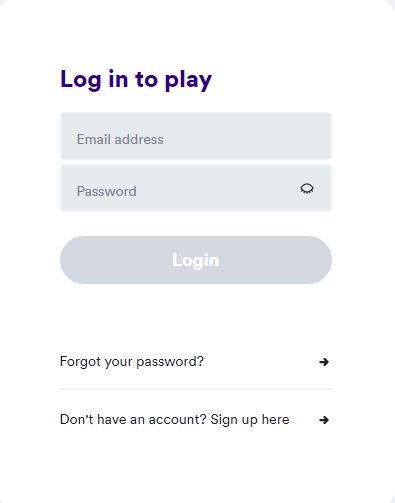Click the arrow next to Sign up here
Image resolution: width=395 pixels, height=503 pixels.
point(324,420)
